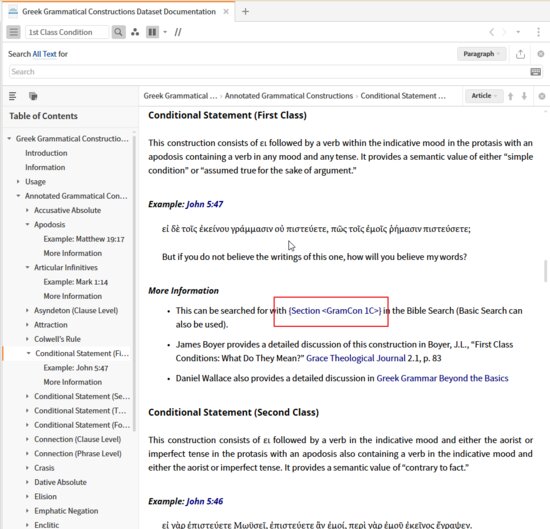Image resolution: width=550 pixels, height=529 pixels.
Task: Click the parallel resources double-slash icon
Action: pos(178,32)
